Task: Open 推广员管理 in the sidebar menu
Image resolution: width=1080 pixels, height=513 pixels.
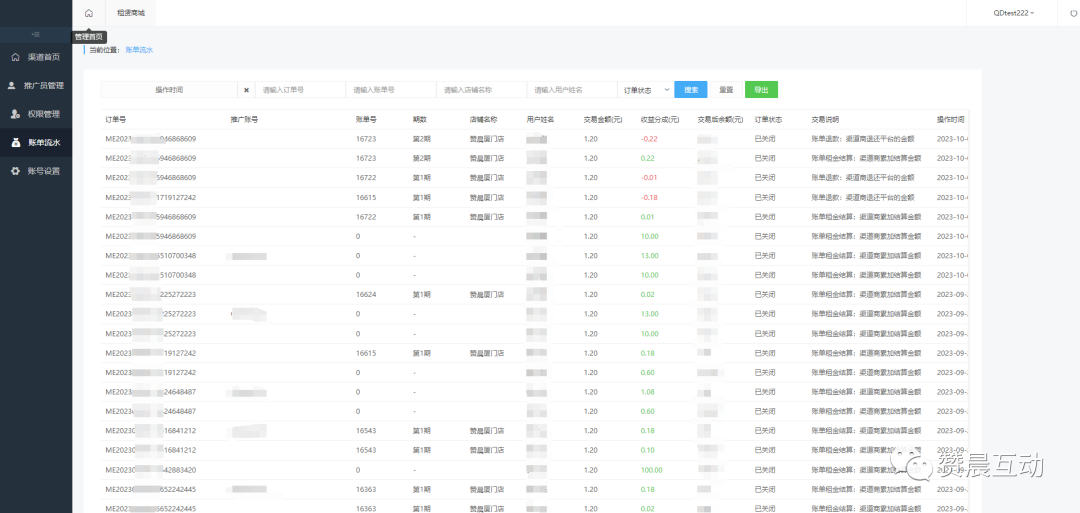Action: coord(45,86)
